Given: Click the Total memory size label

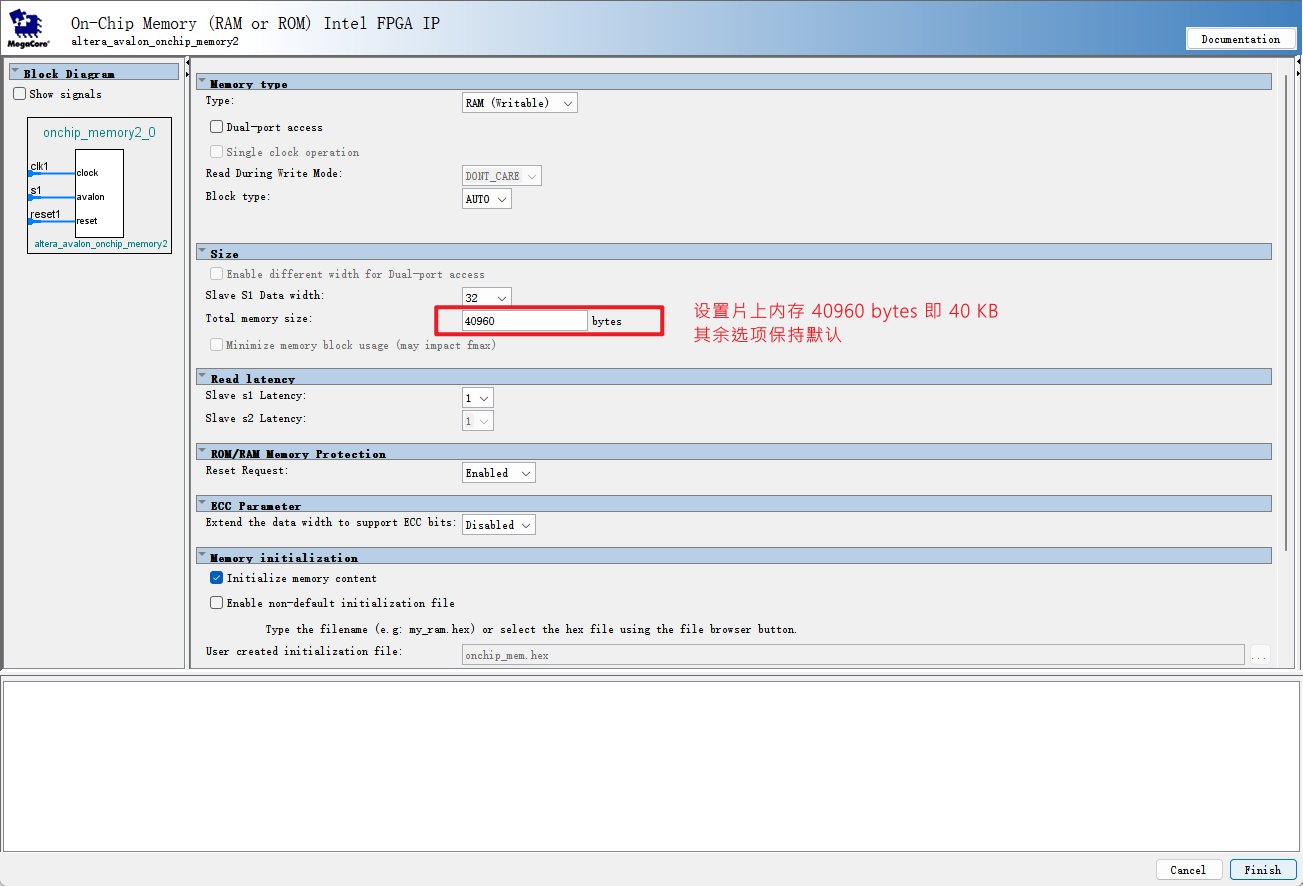Looking at the screenshot, I should (x=259, y=319).
